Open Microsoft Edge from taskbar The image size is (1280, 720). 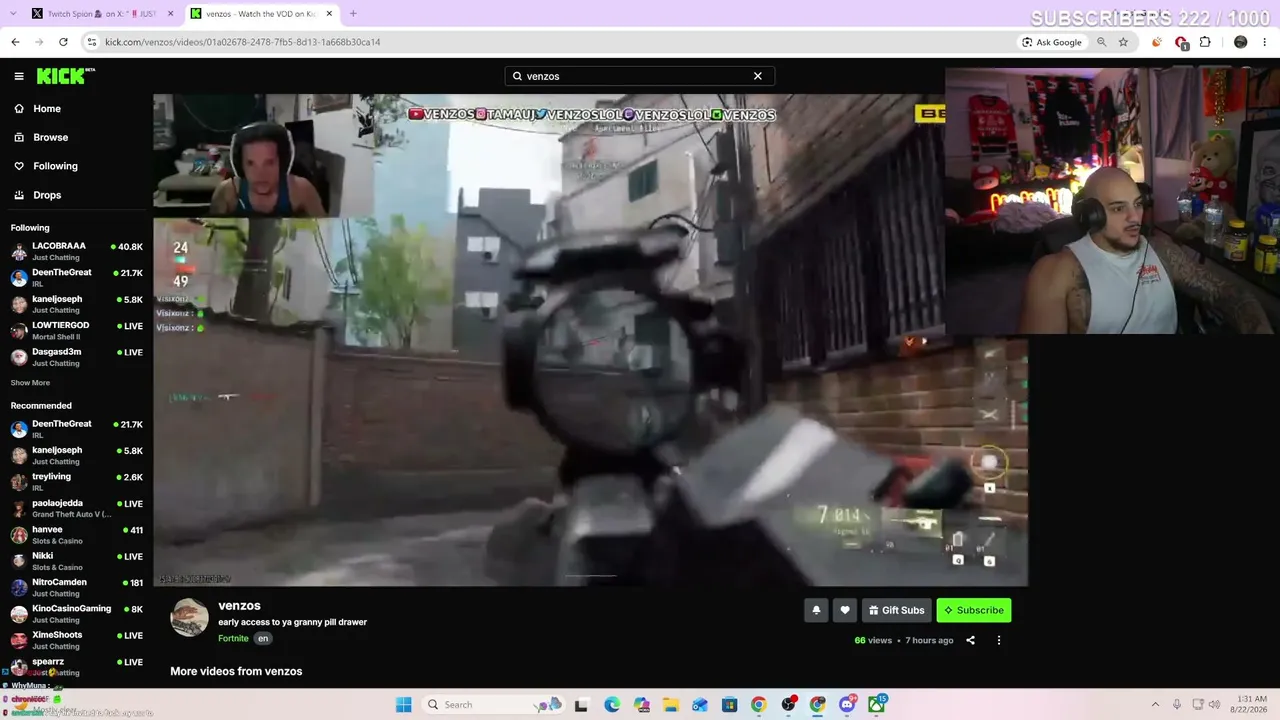pos(612,705)
